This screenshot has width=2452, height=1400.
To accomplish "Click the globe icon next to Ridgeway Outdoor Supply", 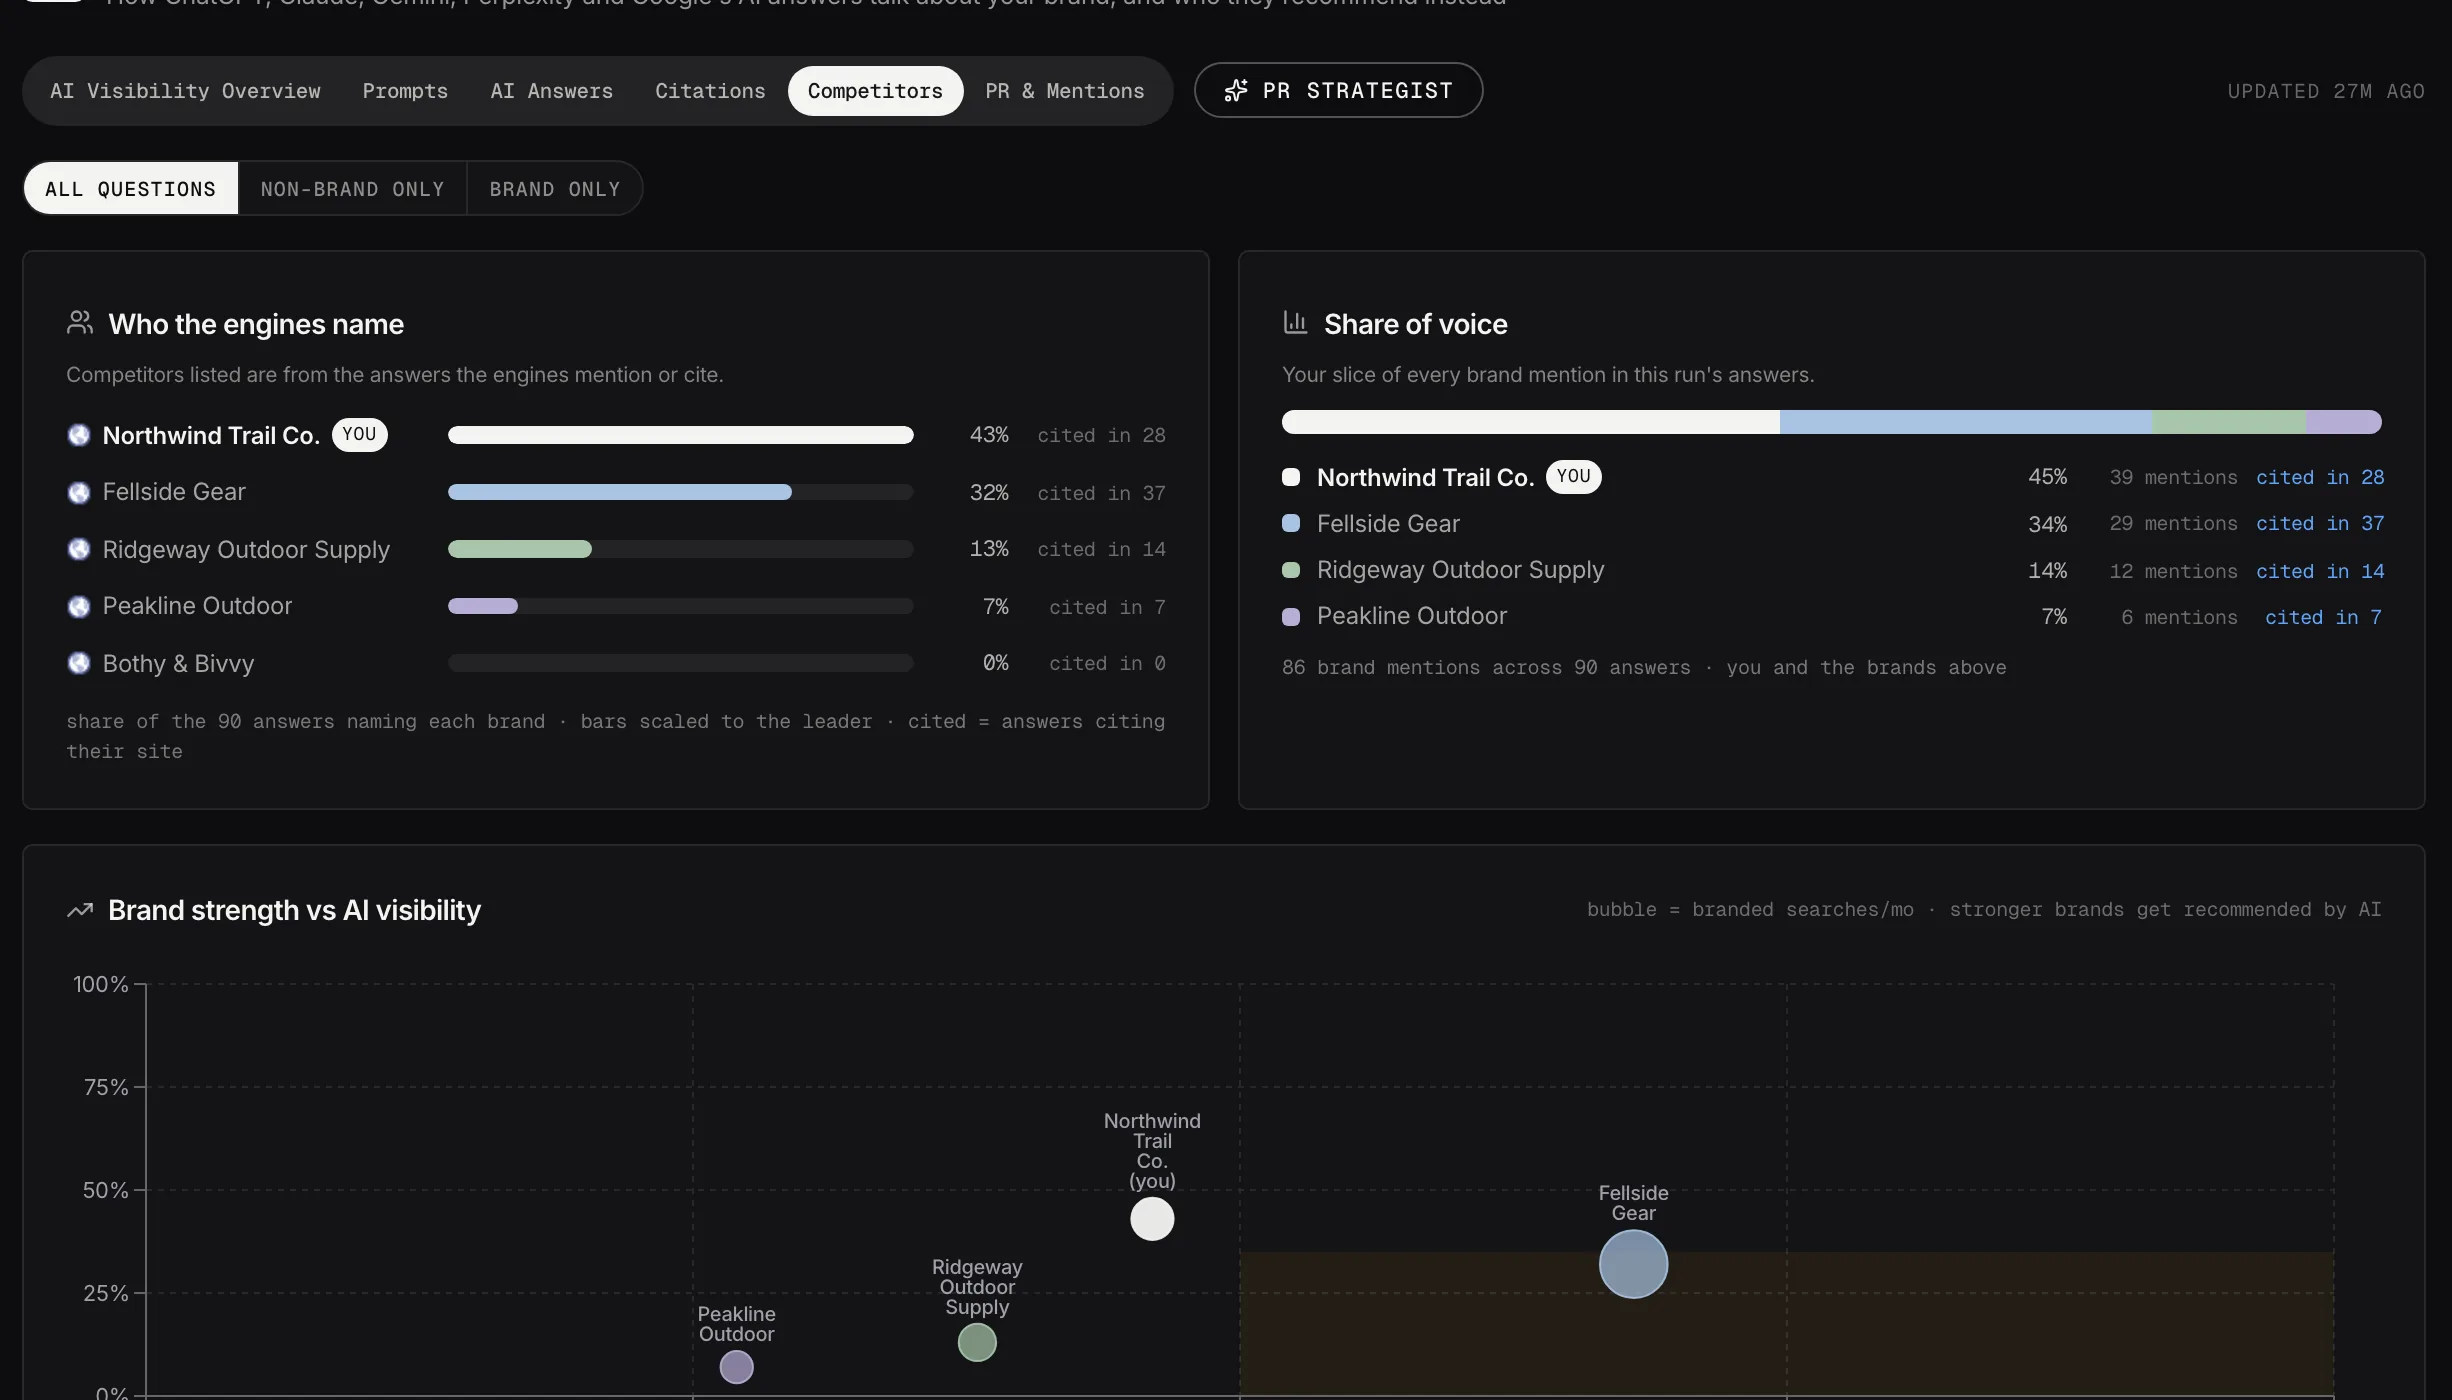I will pyautogui.click(x=78, y=549).
